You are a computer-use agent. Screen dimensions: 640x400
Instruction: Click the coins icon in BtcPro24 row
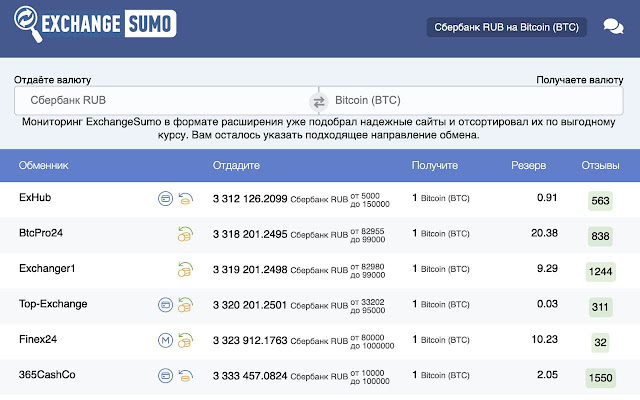point(185,234)
